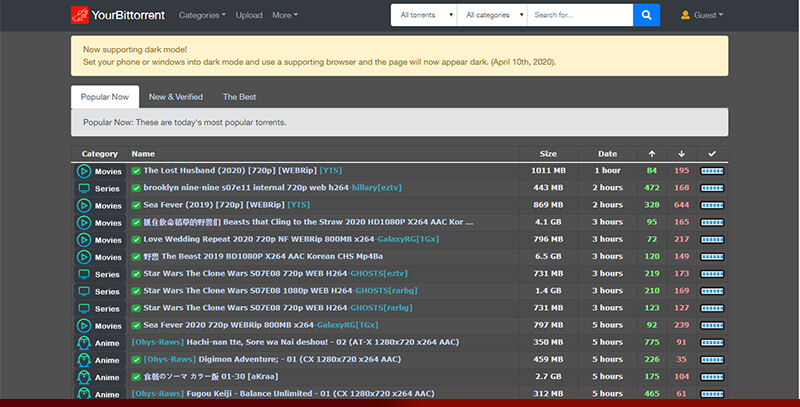
Task: Click Anime penguin icon beside Hachi-nan tte
Action: pos(84,343)
